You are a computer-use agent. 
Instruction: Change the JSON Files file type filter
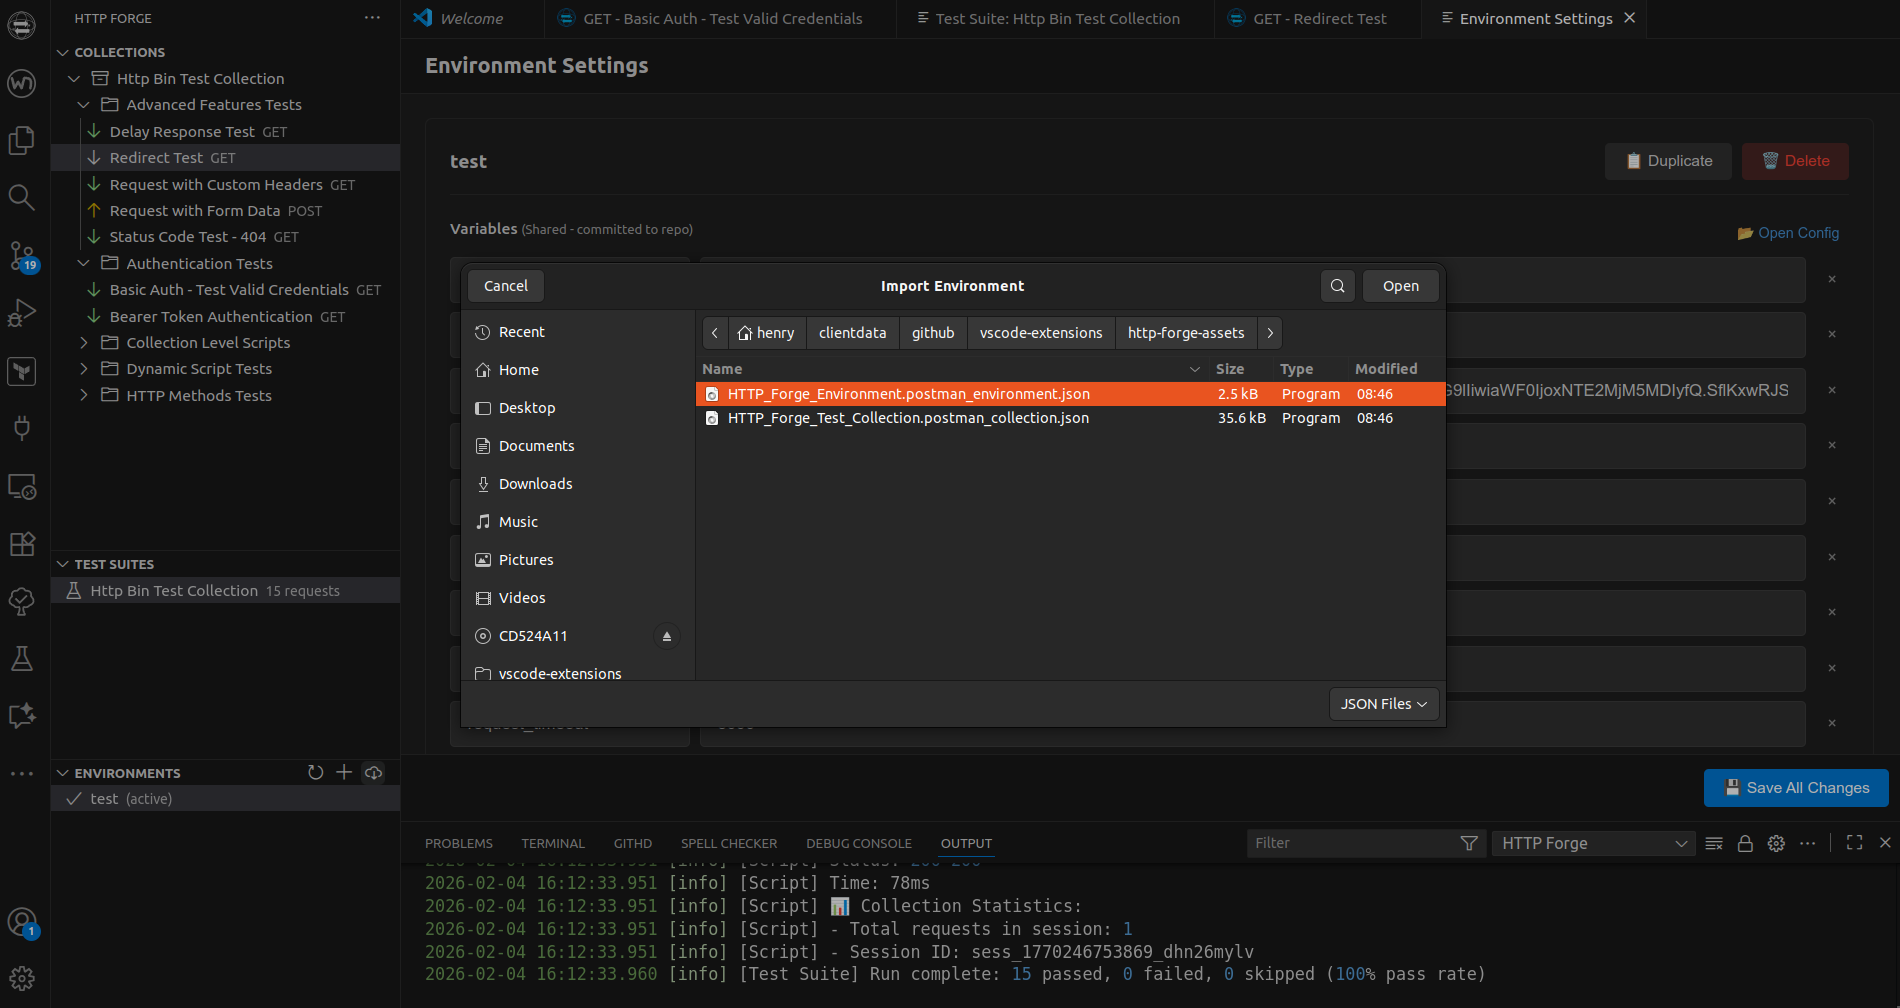pos(1383,704)
